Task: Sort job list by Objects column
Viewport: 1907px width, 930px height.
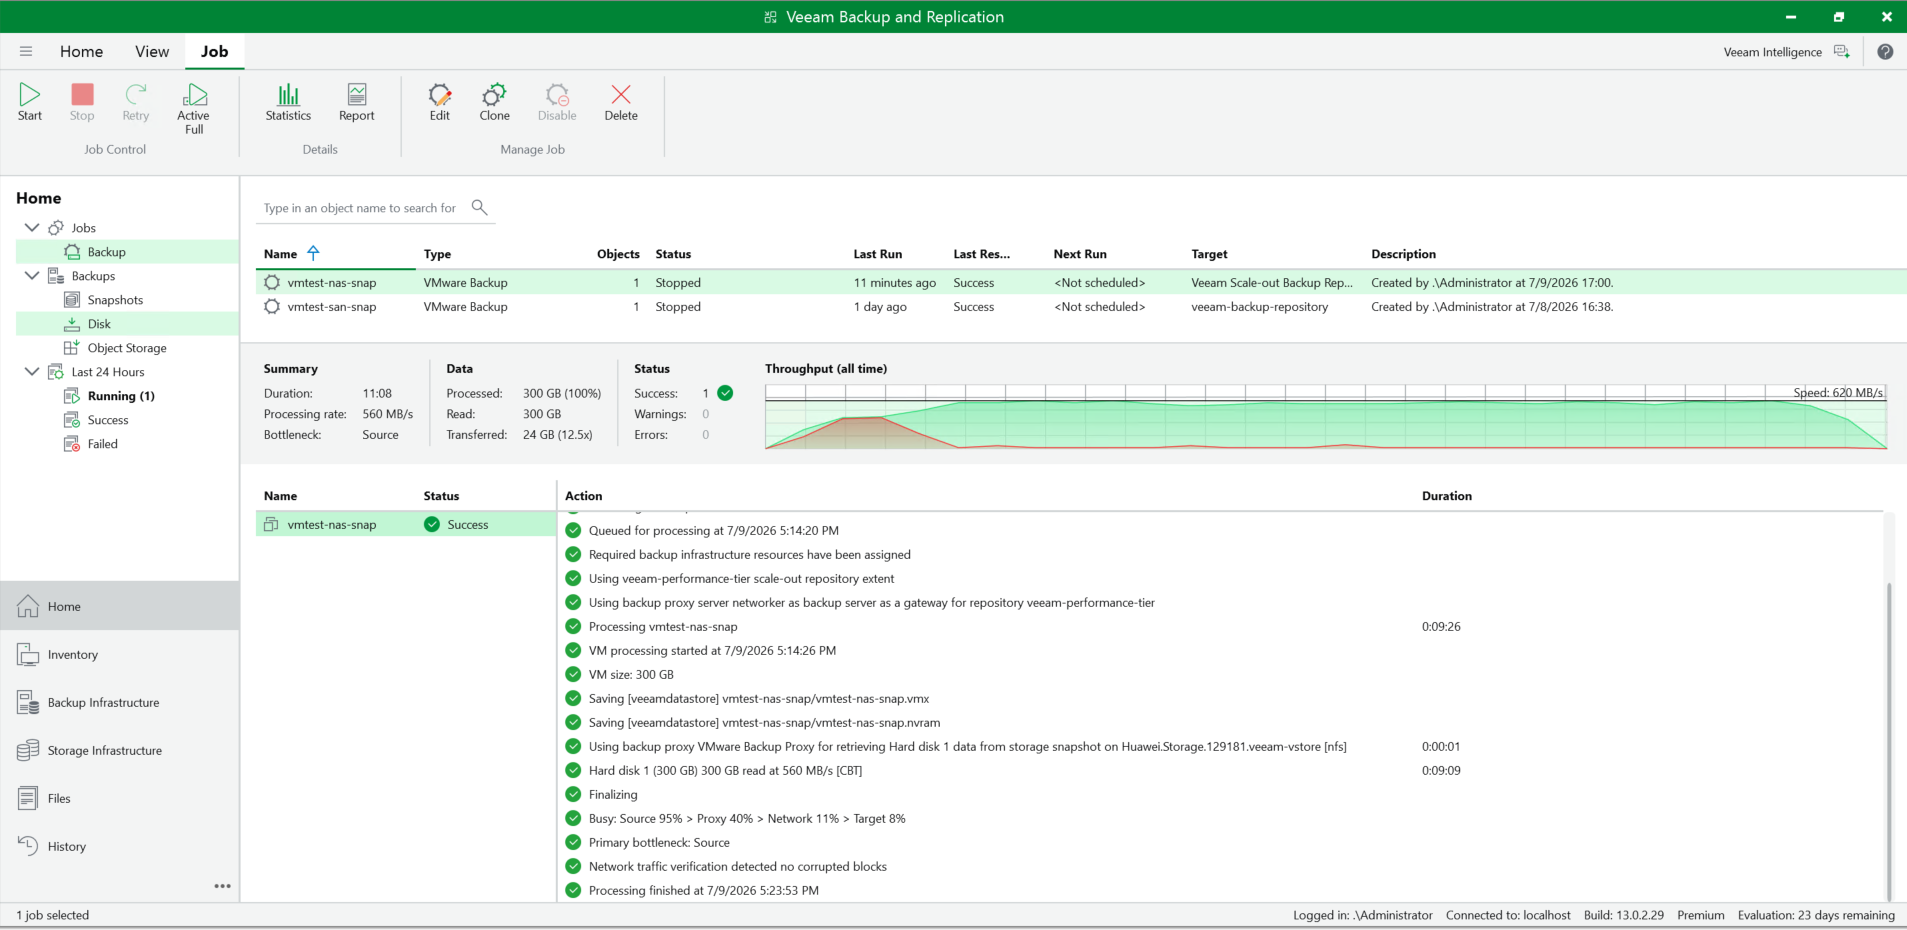Action: point(618,254)
